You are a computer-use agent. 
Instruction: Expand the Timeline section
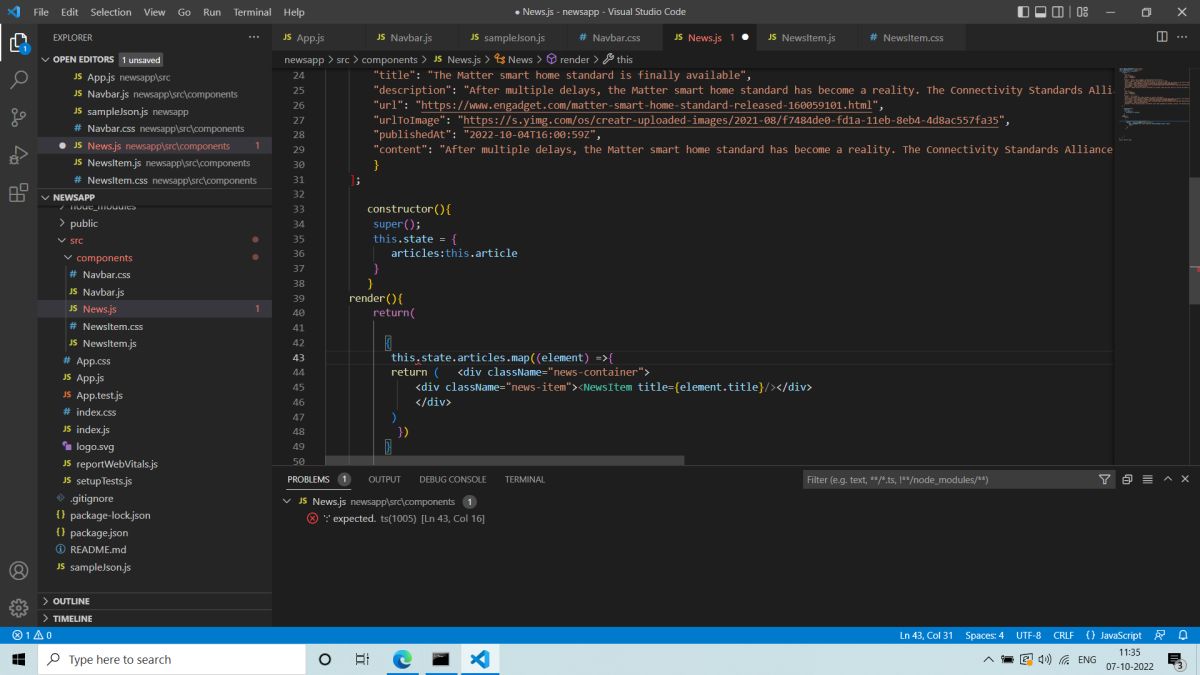point(155,619)
